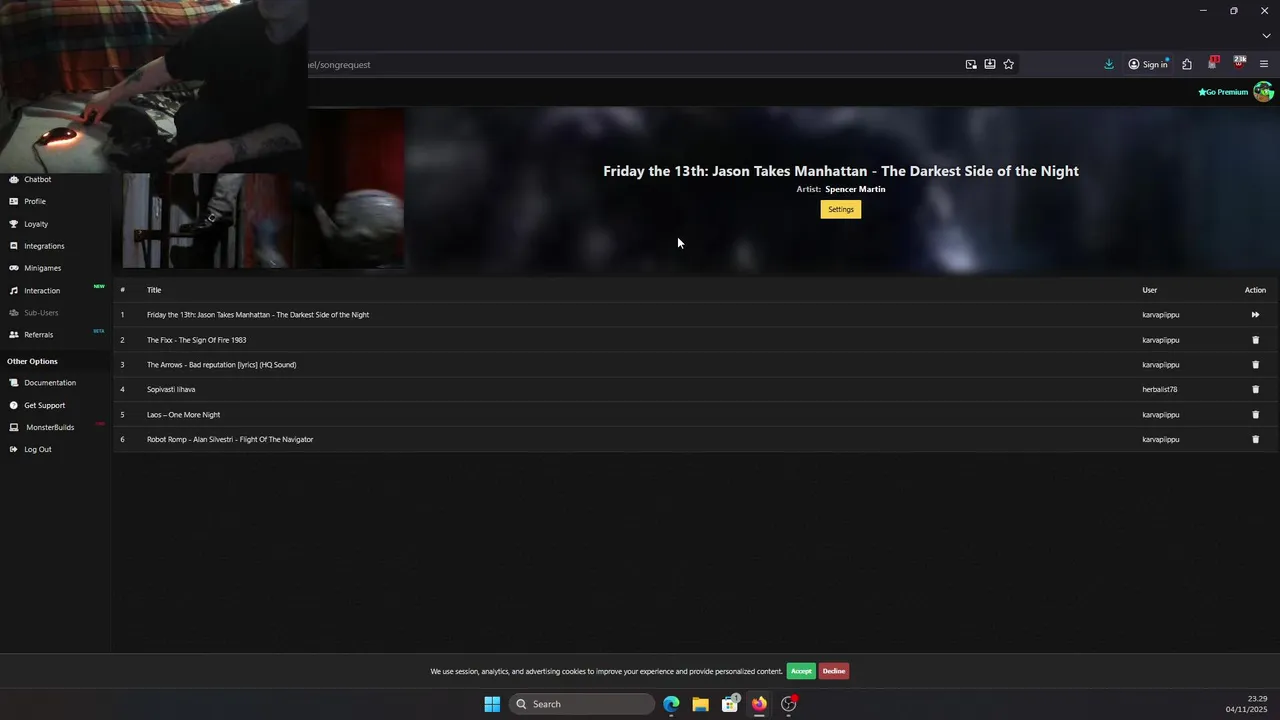Screen dimensions: 1280x720
Task: Click the Sub-Users sidebar item
Action: pyautogui.click(x=41, y=313)
